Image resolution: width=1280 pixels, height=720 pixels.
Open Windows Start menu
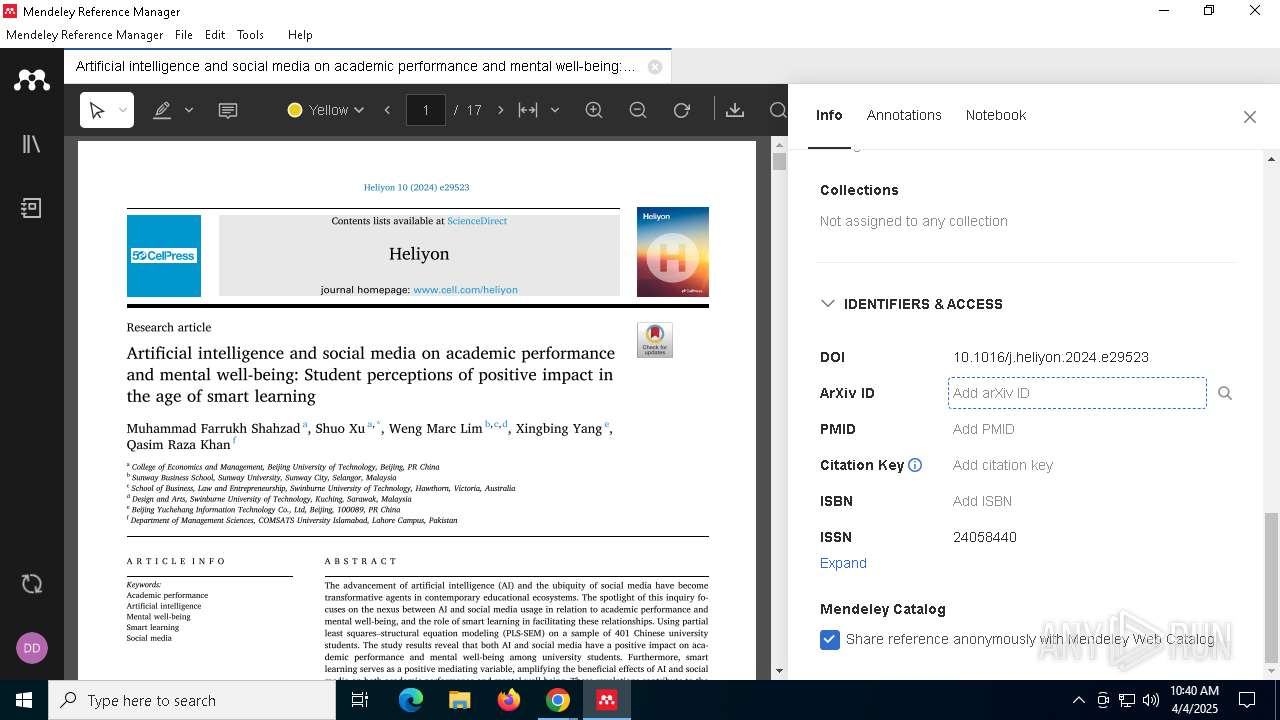pyautogui.click(x=24, y=700)
